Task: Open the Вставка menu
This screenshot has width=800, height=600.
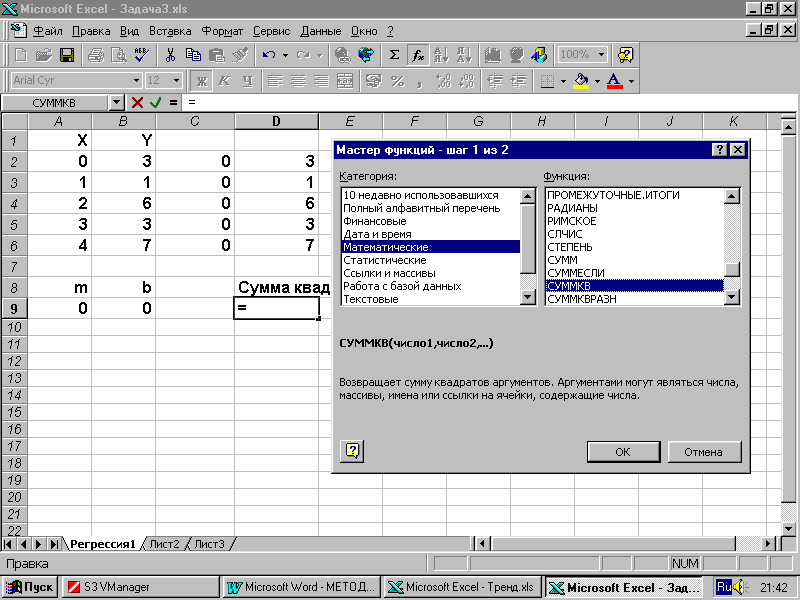Action: tap(170, 31)
